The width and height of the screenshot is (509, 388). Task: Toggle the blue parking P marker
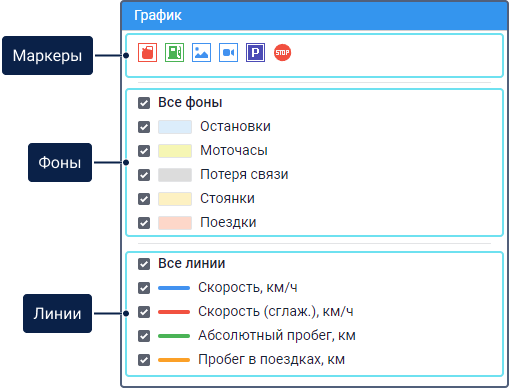pos(255,53)
